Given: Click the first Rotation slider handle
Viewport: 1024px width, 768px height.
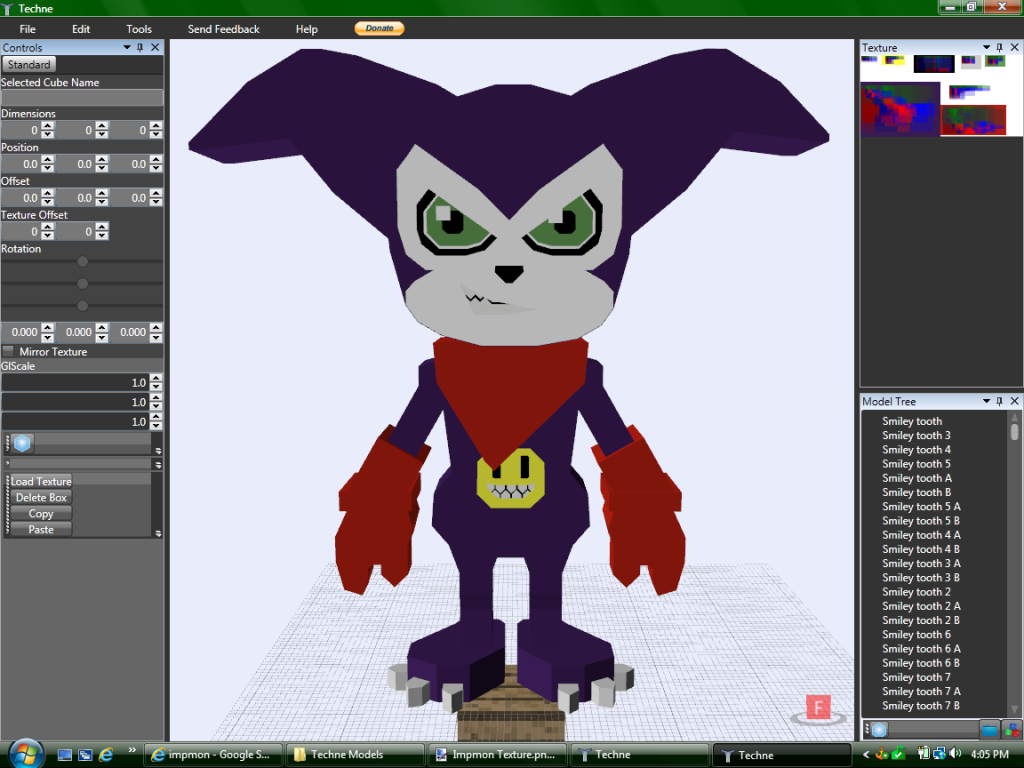Looking at the screenshot, I should coord(82,261).
